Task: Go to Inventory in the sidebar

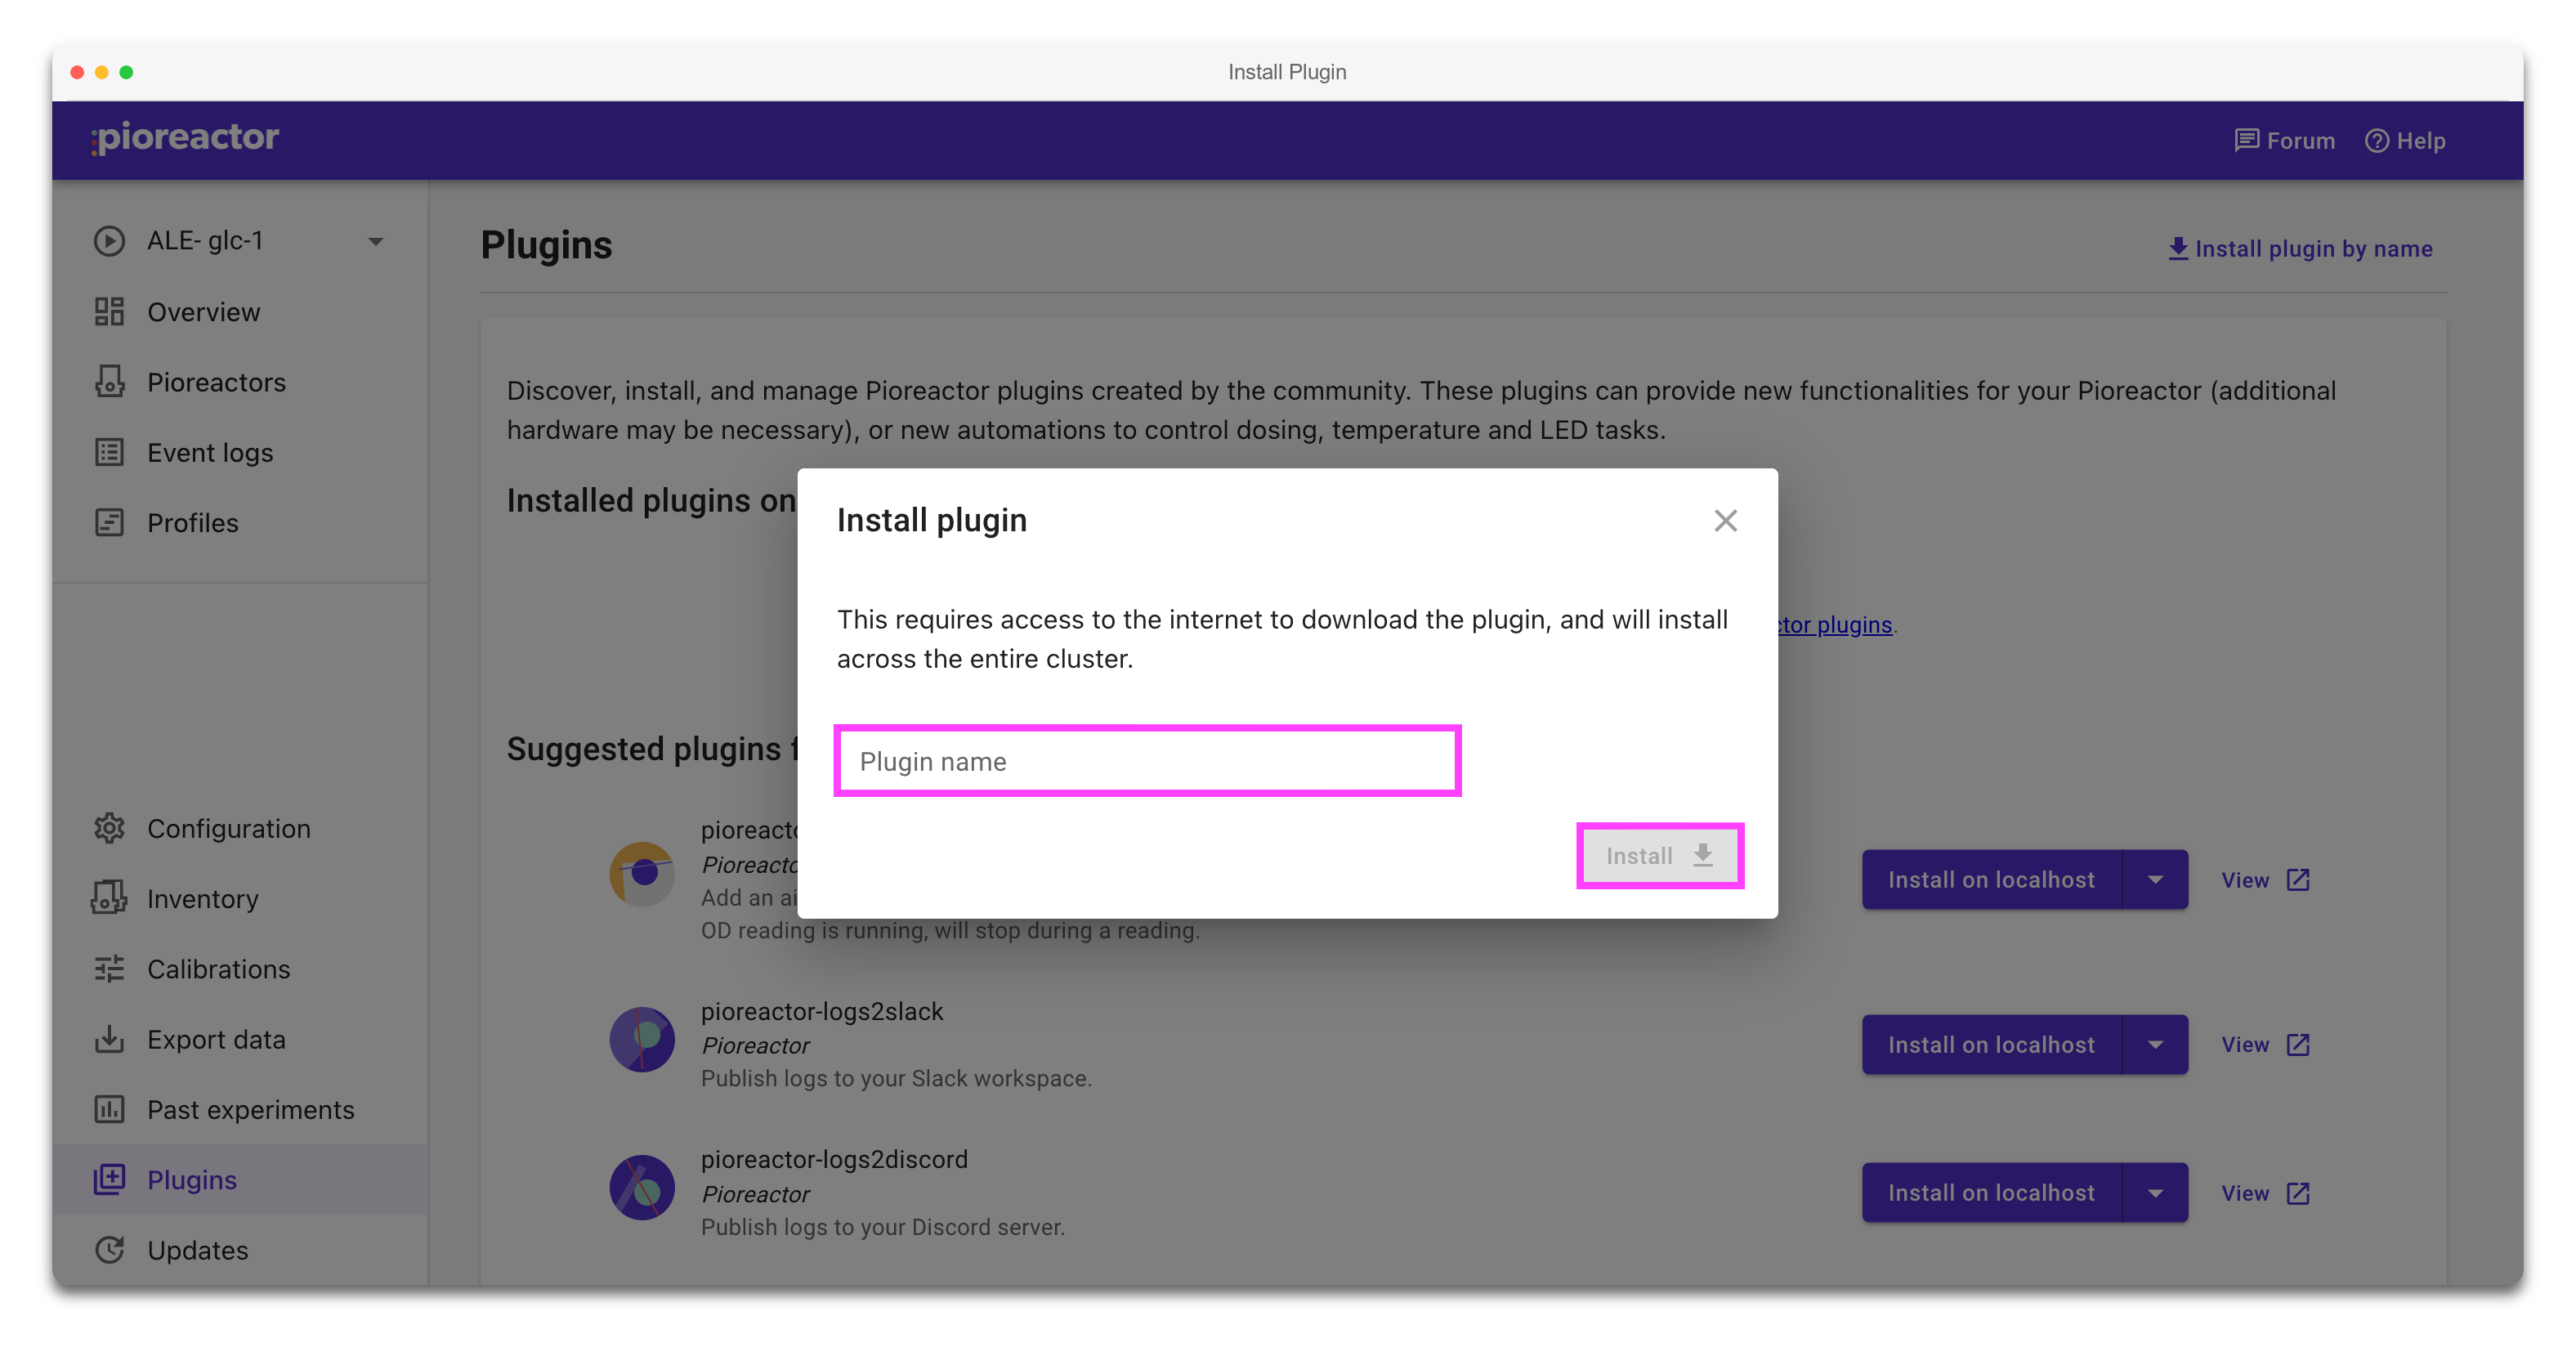Action: (x=202, y=899)
